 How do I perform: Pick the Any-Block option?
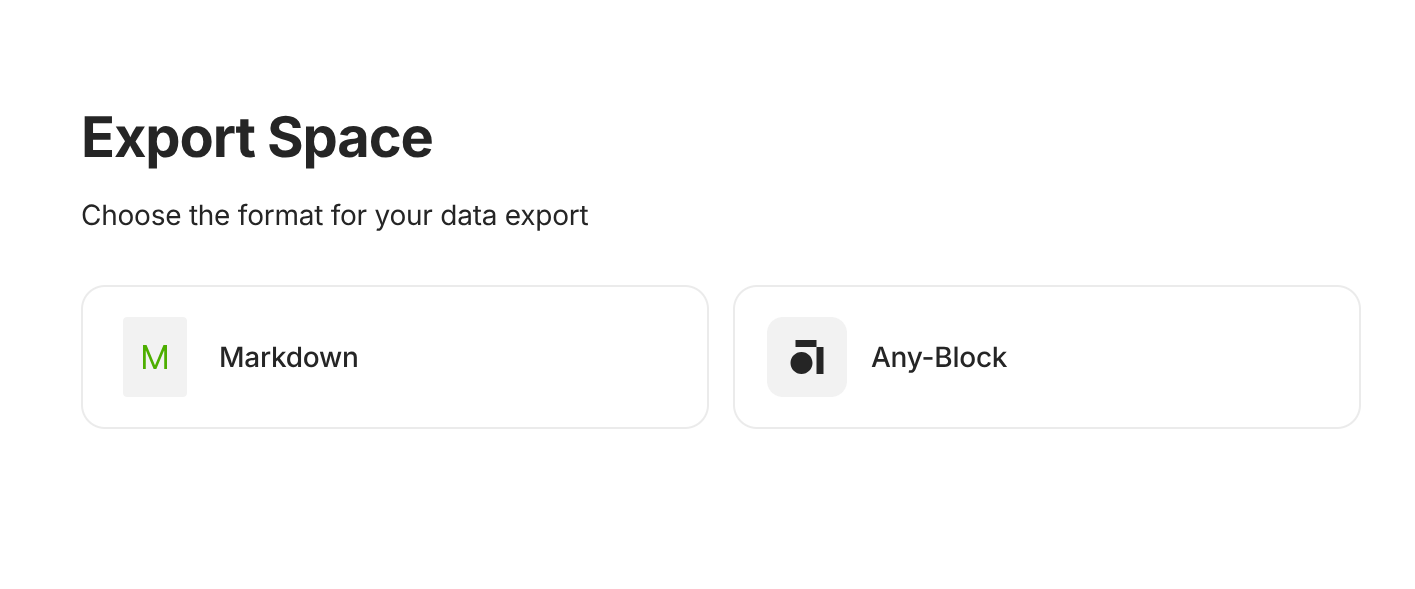[x=1046, y=357]
